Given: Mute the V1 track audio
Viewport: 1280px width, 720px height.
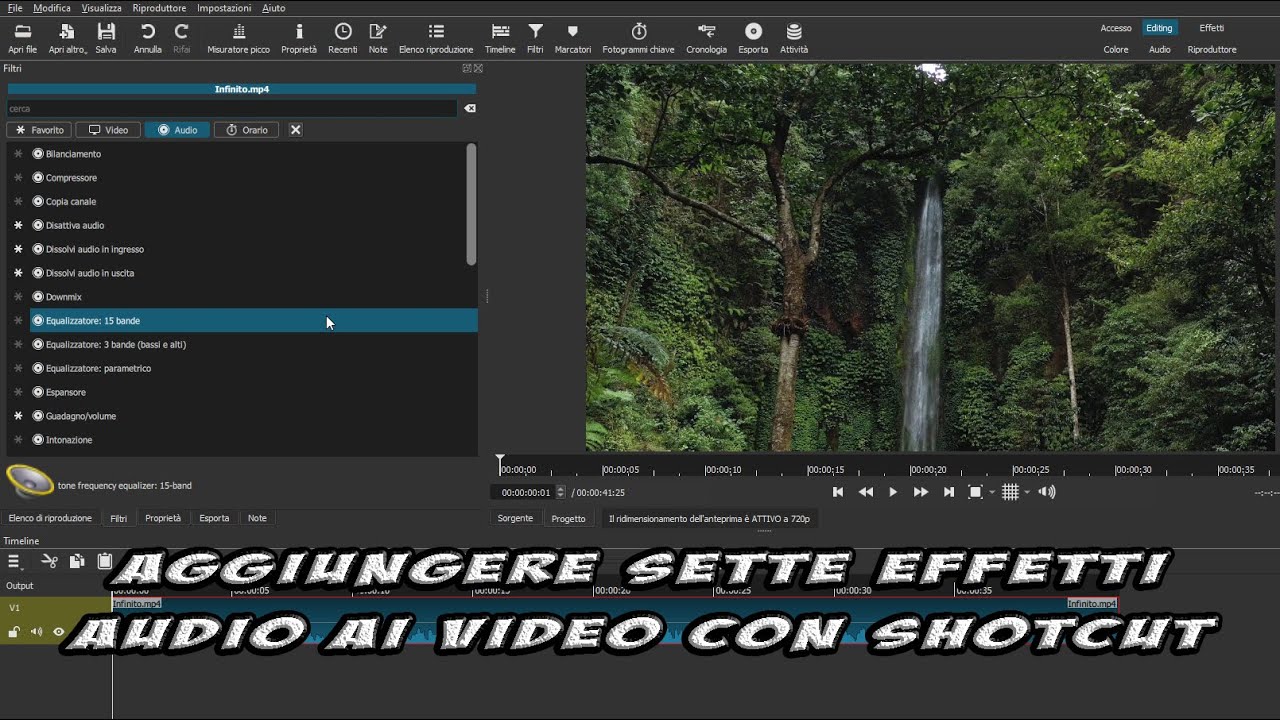Looking at the screenshot, I should (x=36, y=632).
